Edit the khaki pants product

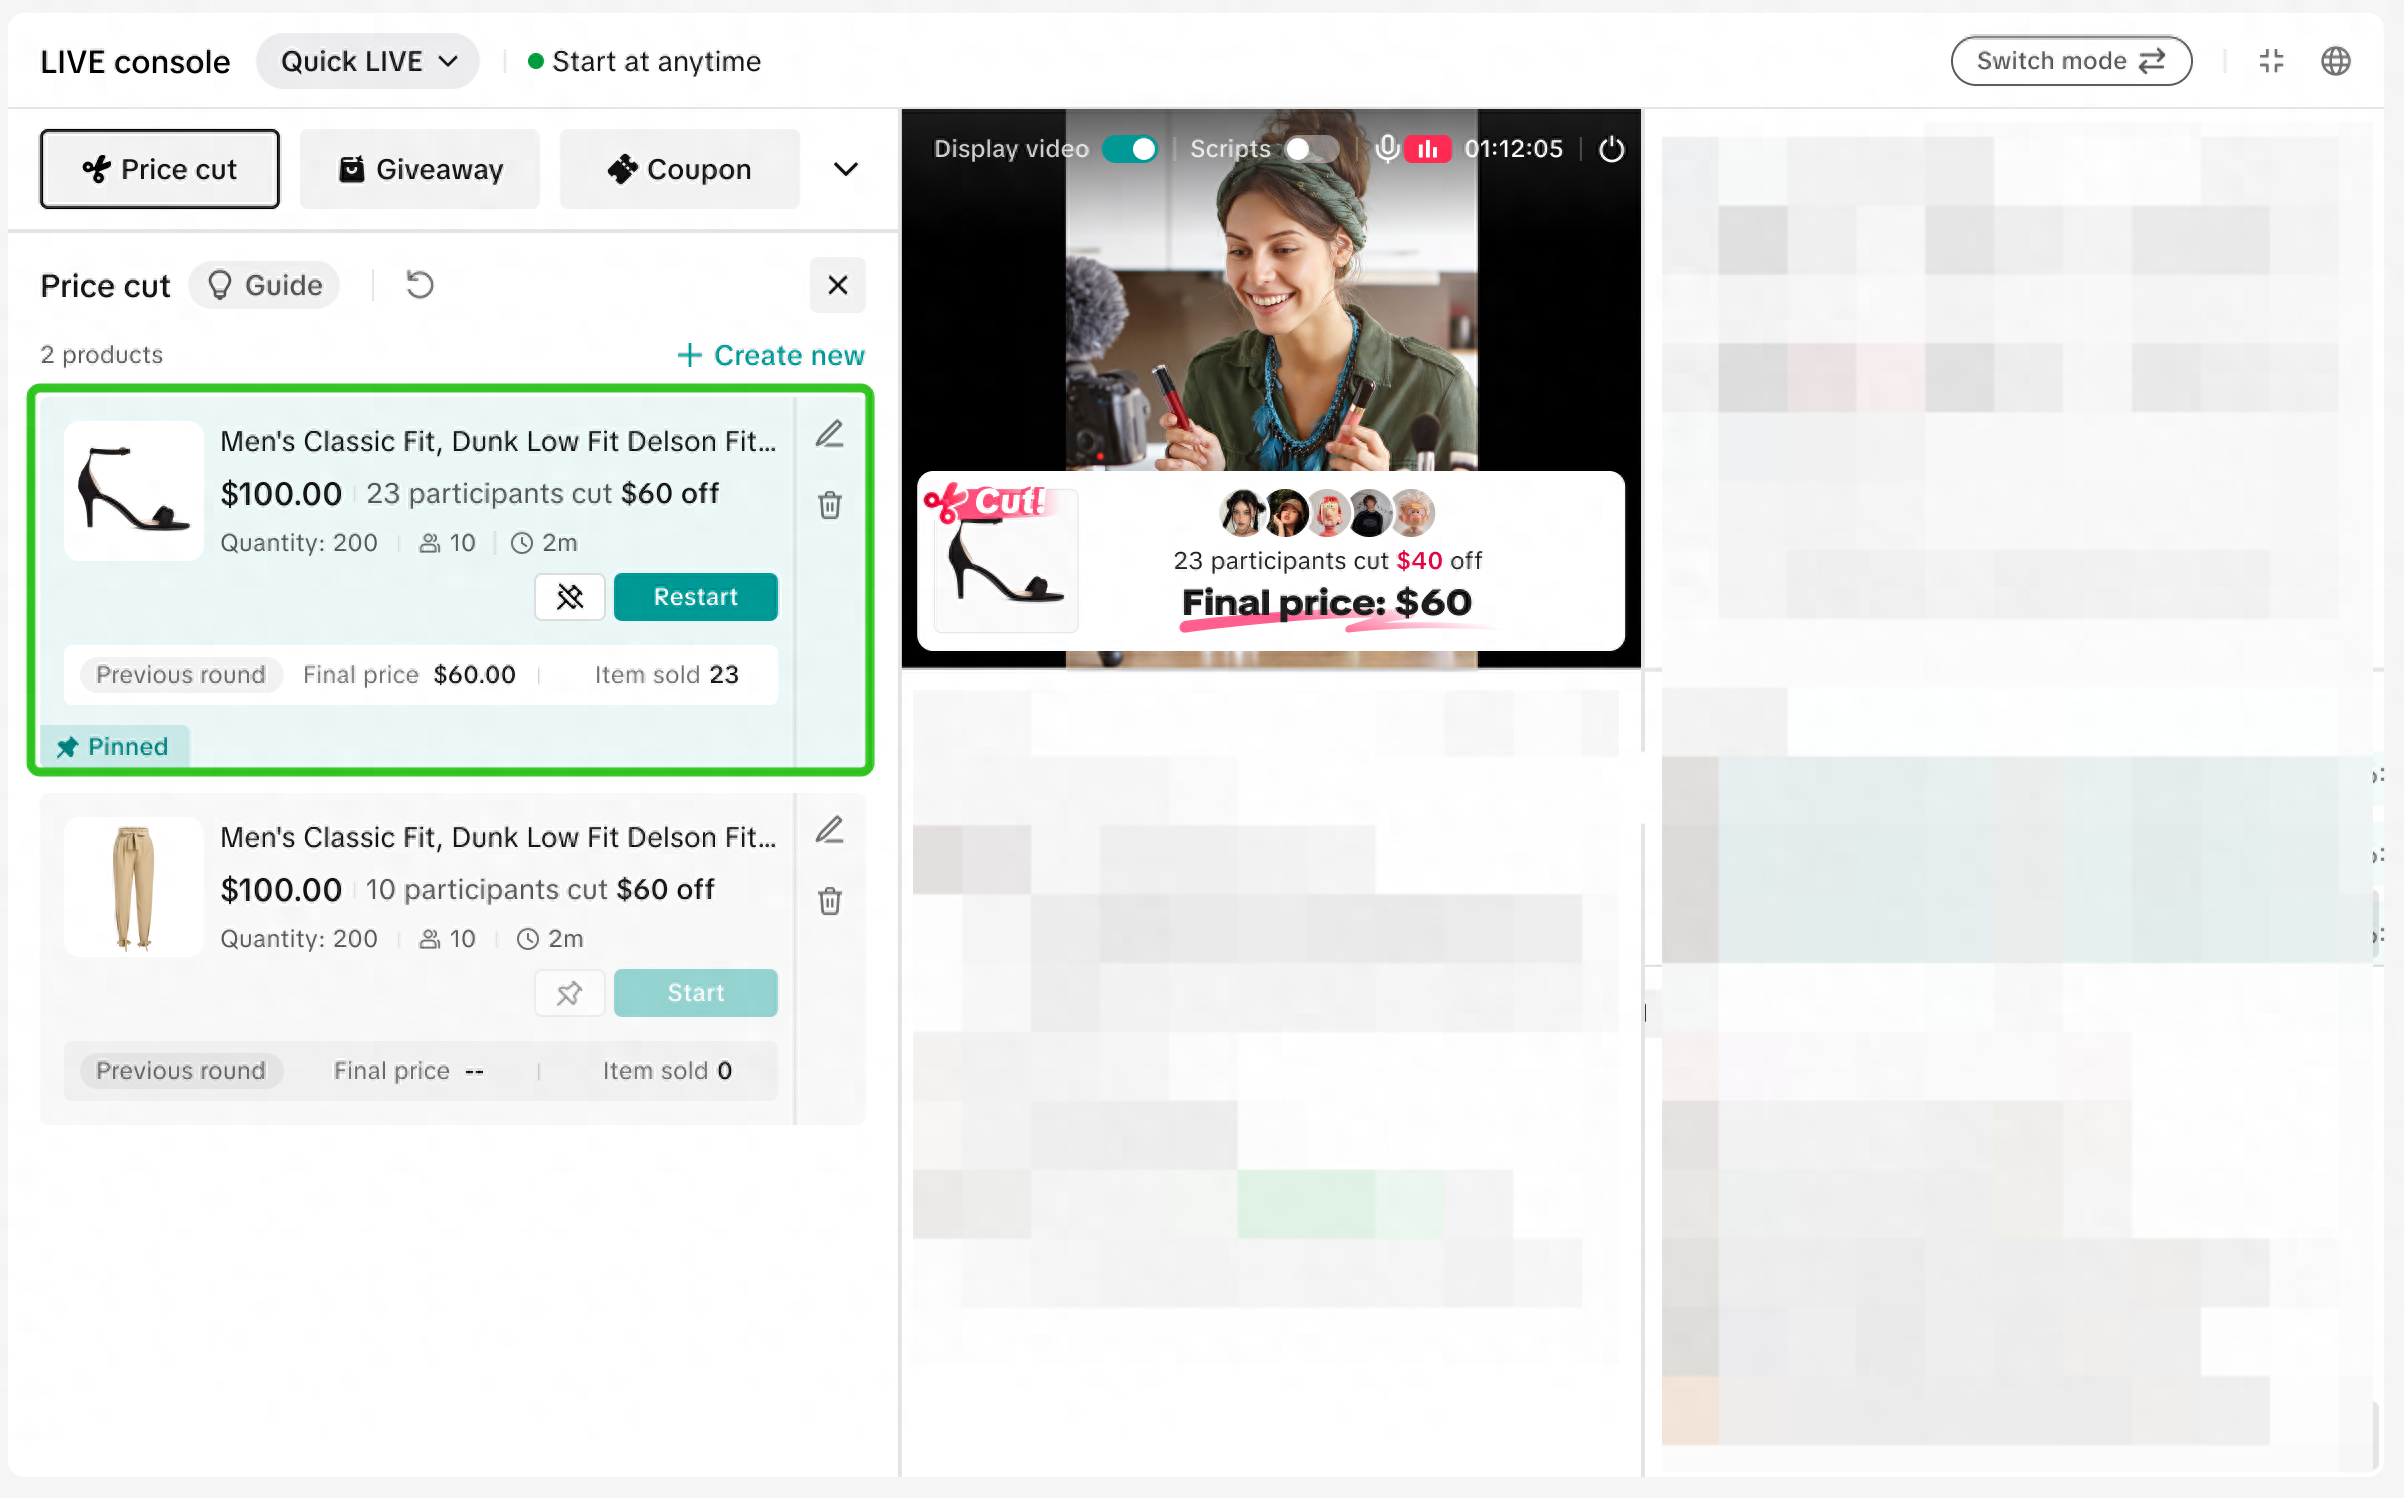tap(829, 829)
